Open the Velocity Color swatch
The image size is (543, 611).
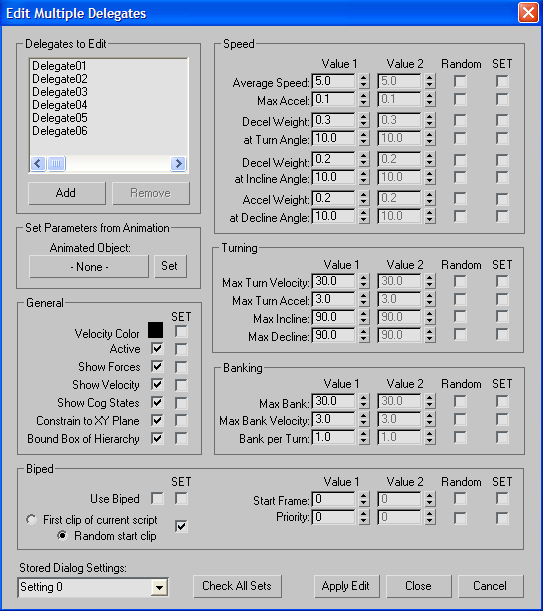155,330
